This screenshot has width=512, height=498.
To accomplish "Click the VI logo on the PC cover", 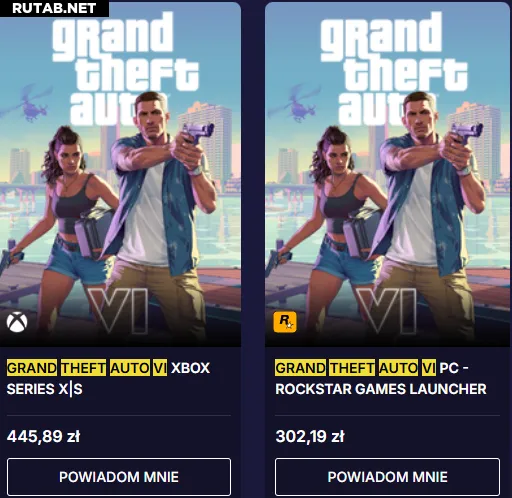I will 386,311.
